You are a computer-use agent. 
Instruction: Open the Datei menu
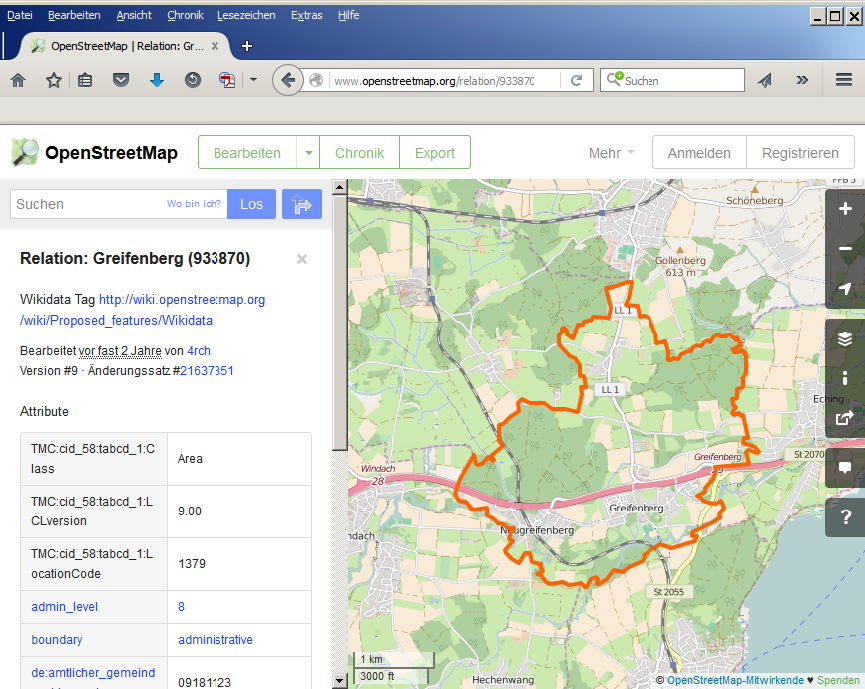[x=20, y=15]
